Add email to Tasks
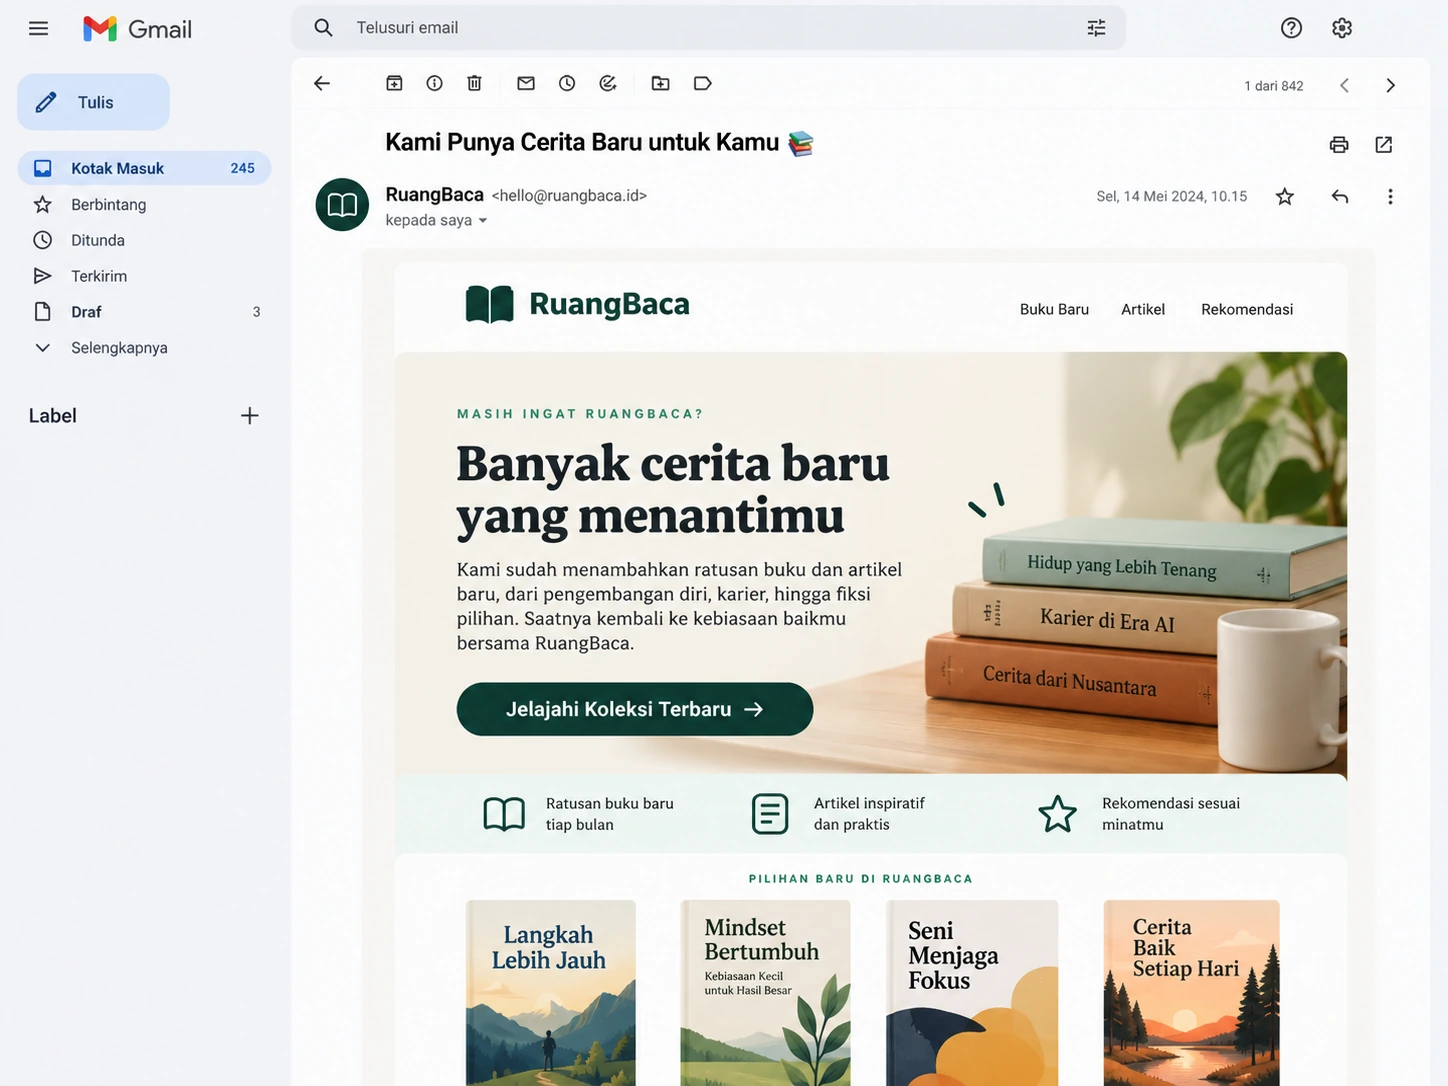 click(x=608, y=84)
